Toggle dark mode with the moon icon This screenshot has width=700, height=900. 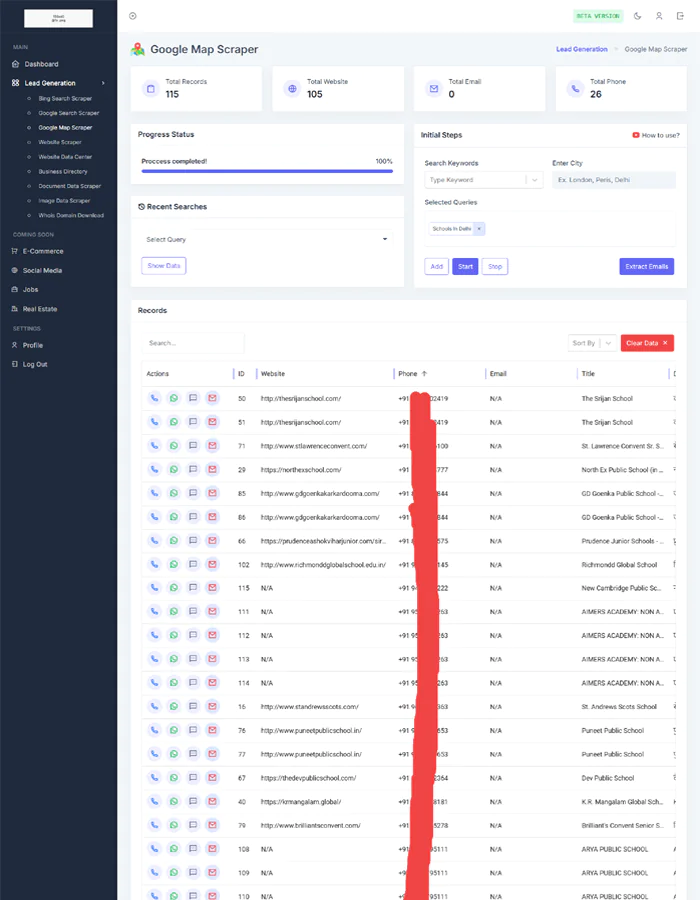[x=638, y=16]
